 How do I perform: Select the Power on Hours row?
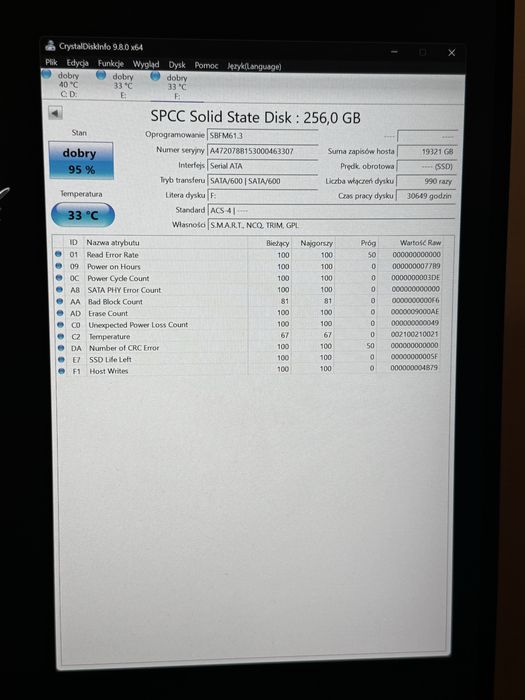click(248, 266)
